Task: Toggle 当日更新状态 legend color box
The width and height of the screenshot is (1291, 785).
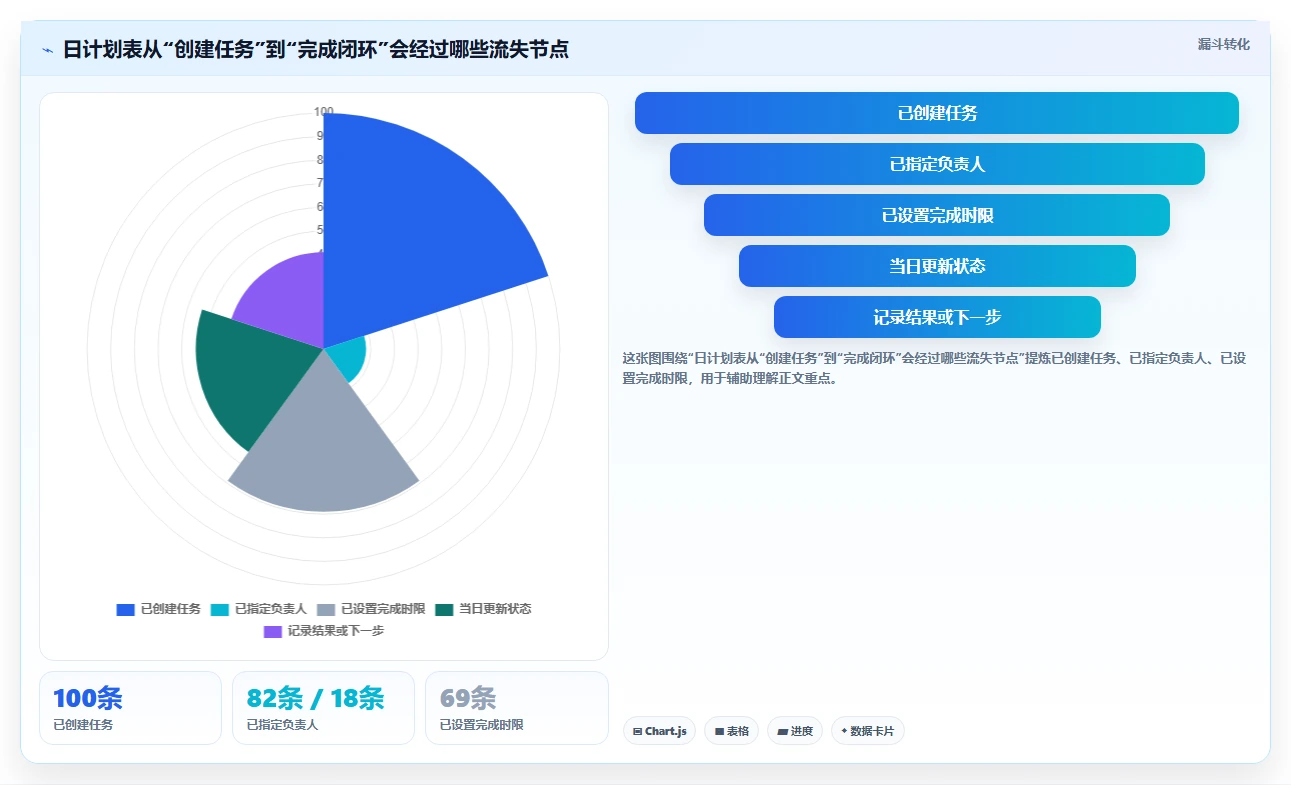Action: 444,609
